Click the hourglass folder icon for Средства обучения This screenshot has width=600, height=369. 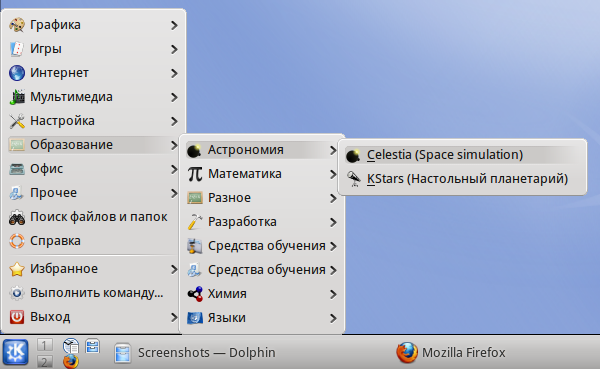click(194, 246)
